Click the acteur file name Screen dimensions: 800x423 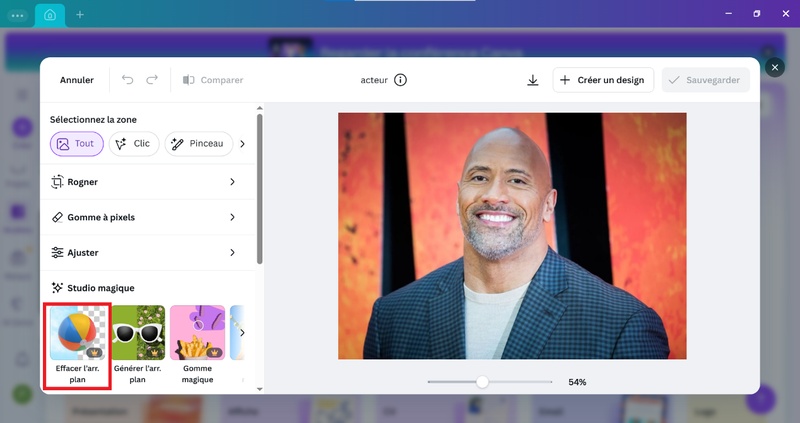coord(374,80)
